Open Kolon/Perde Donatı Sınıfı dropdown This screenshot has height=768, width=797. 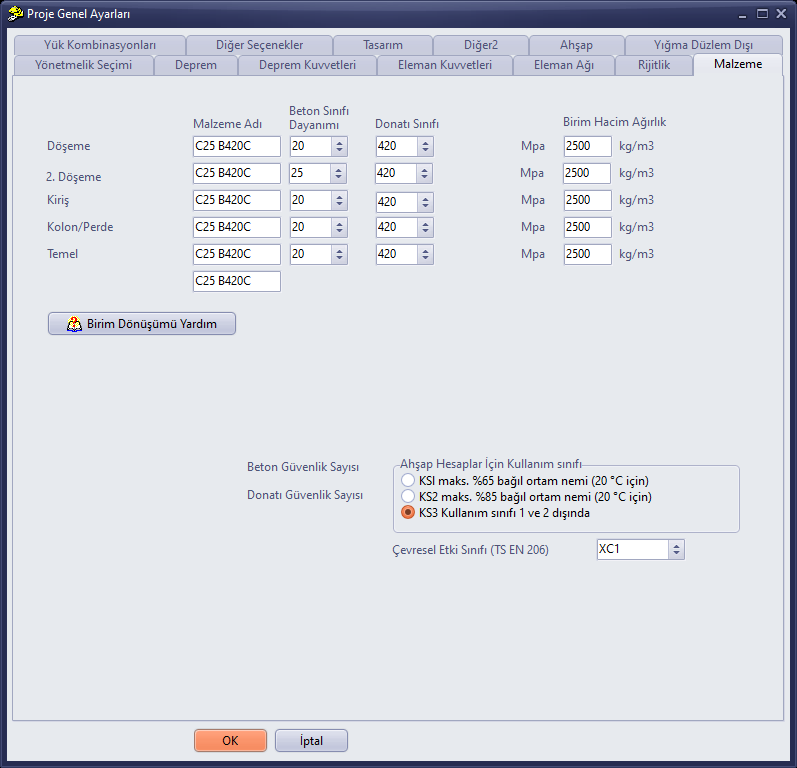tap(425, 227)
